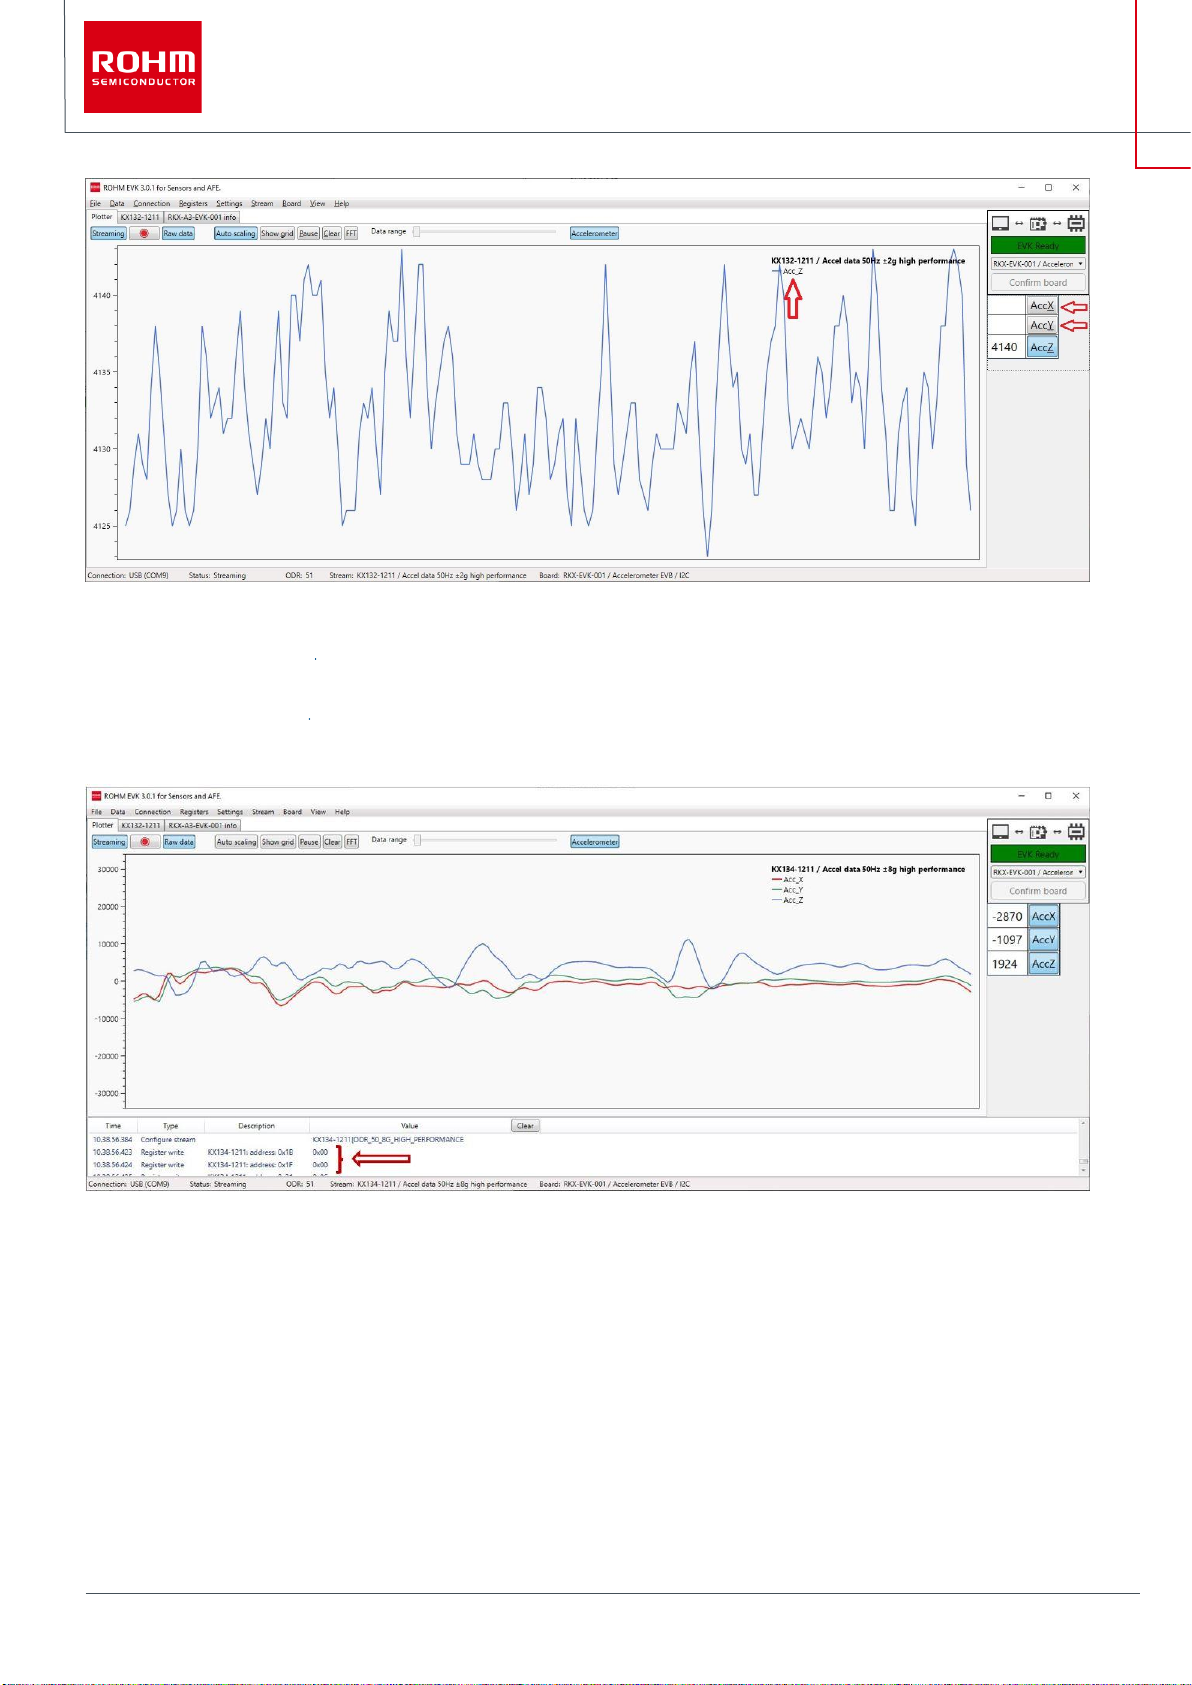Click Show grid in the lower window
This screenshot has height=1685, width=1192.
[278, 842]
